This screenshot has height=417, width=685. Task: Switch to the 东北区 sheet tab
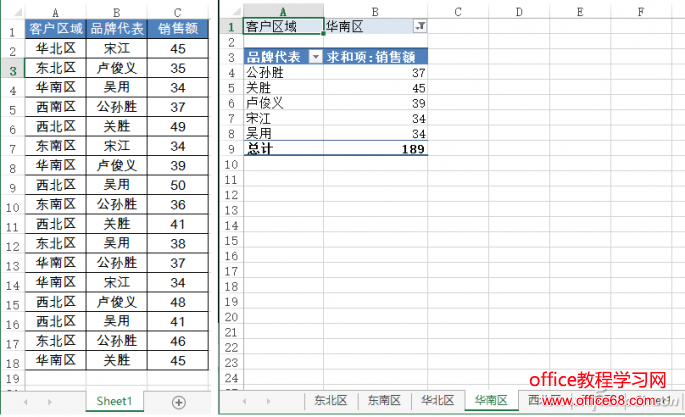(330, 400)
